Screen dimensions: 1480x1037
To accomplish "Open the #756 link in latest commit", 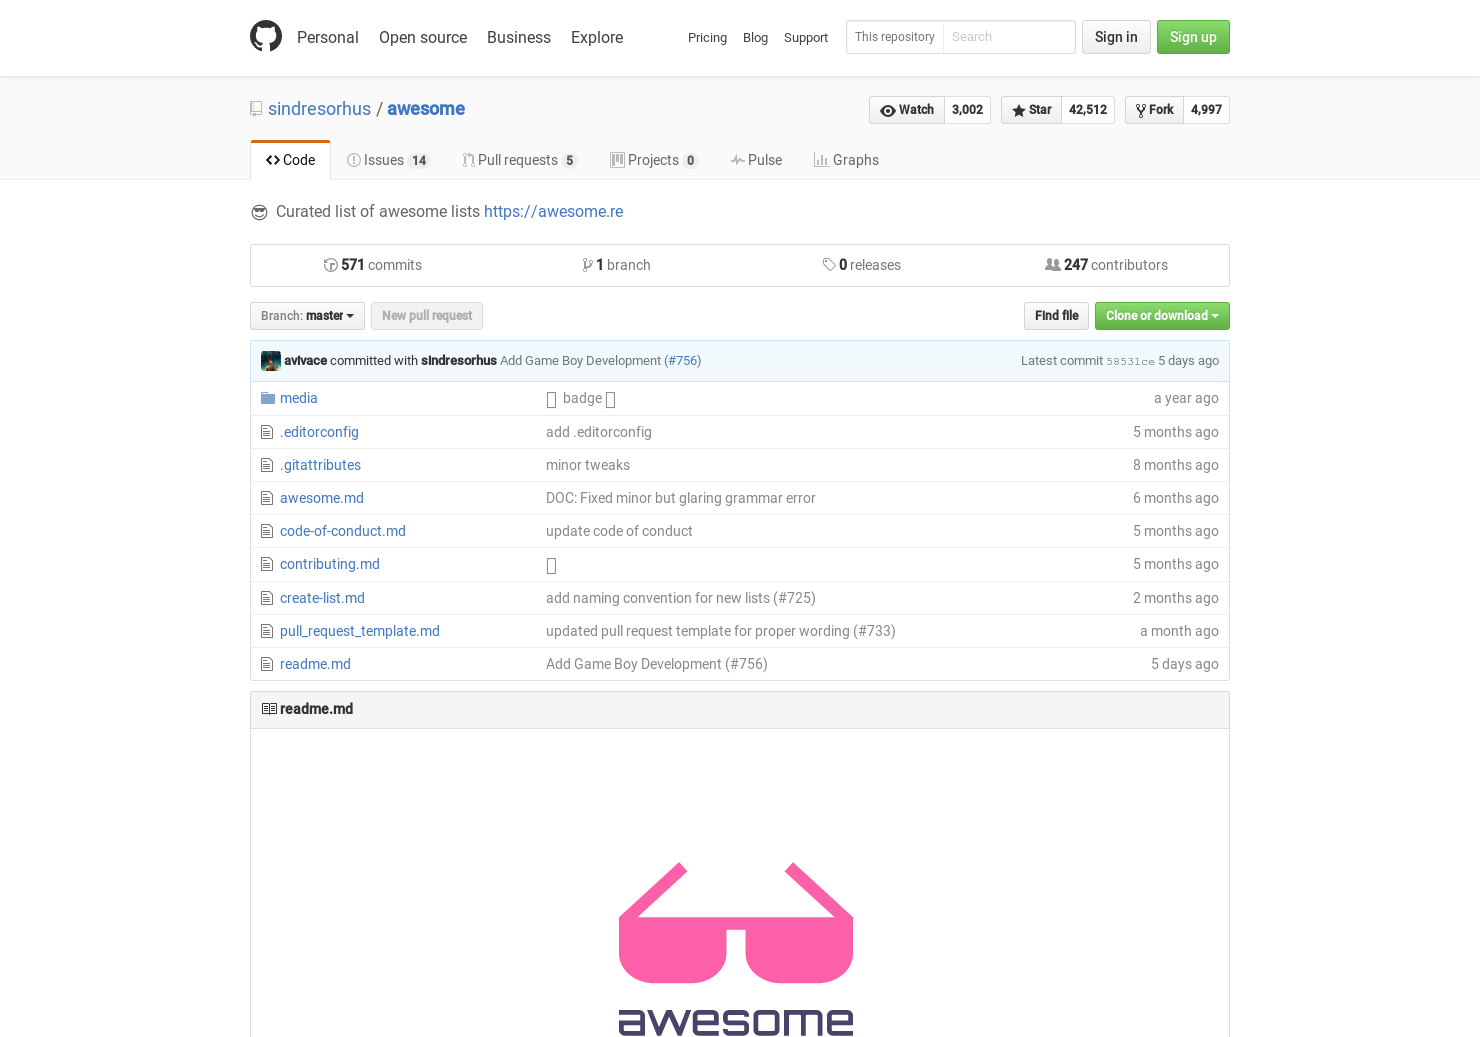I will 683,361.
